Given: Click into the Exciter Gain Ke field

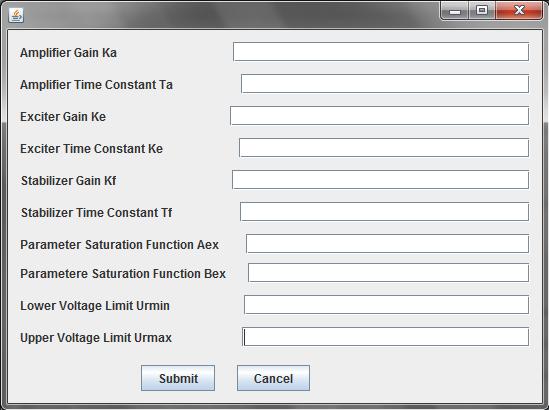Looking at the screenshot, I should click(x=380, y=116).
